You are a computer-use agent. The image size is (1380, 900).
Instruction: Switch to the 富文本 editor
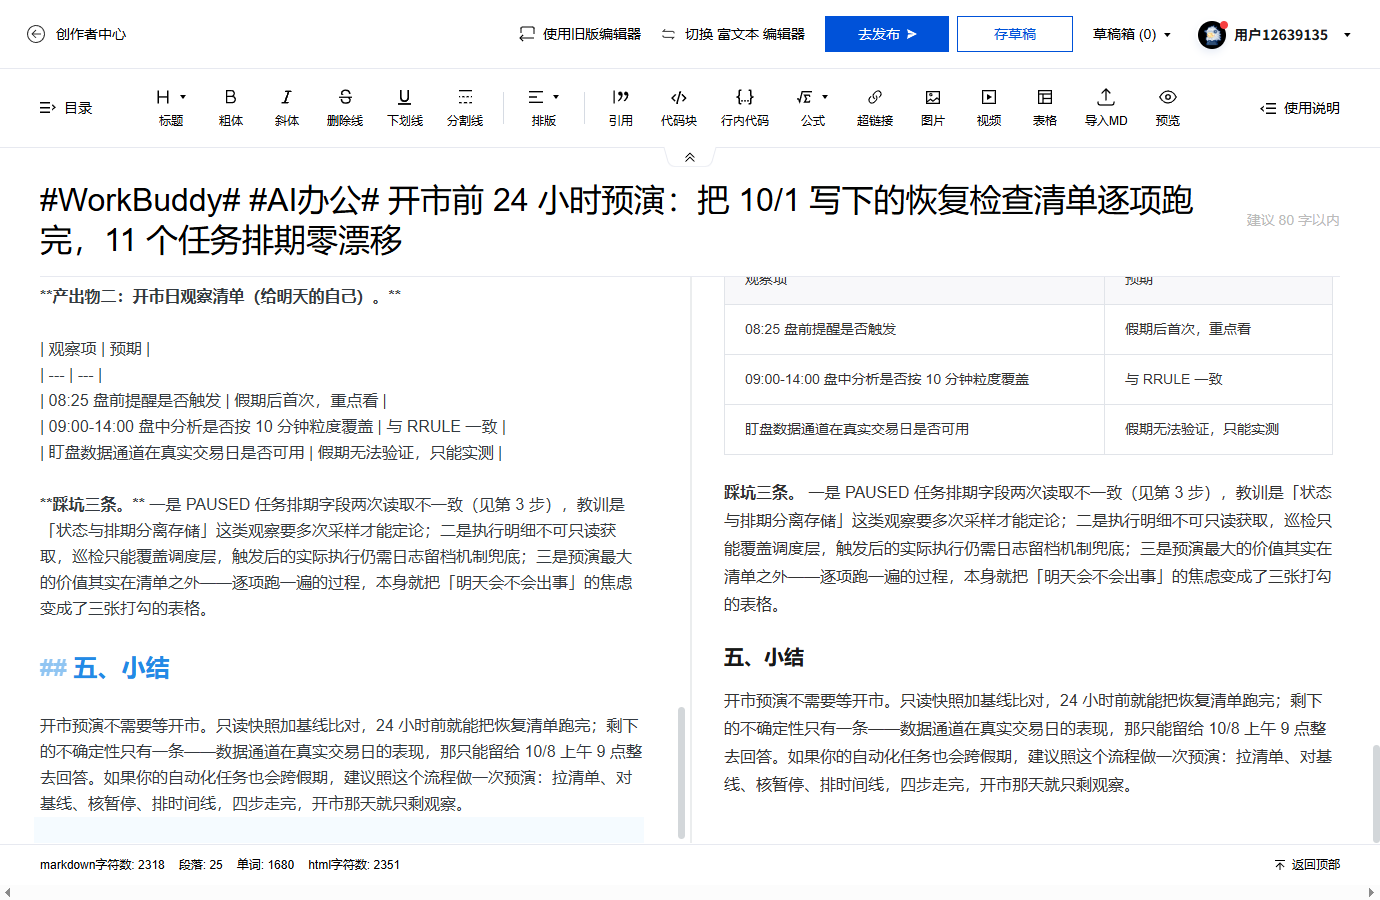[x=733, y=34]
